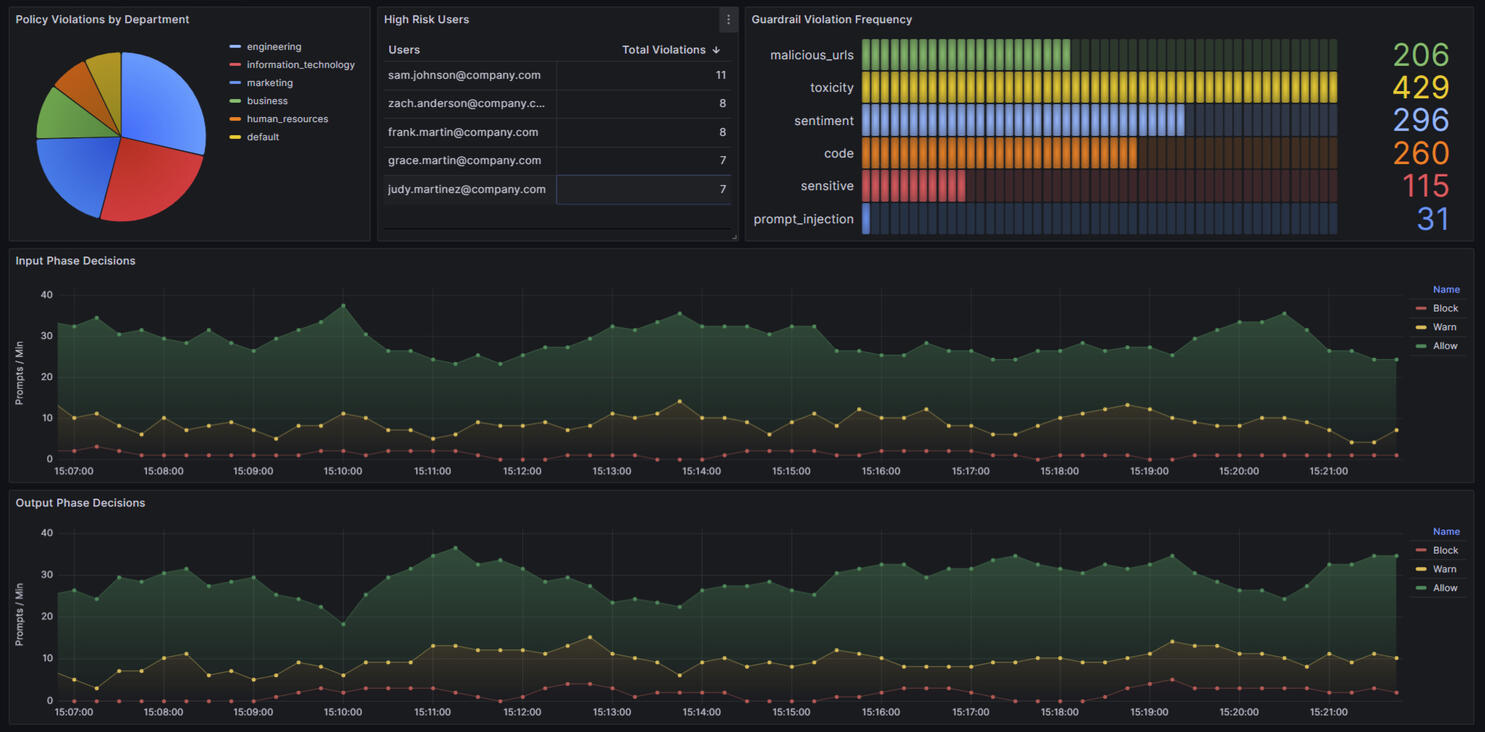Viewport: 1485px width, 732px height.
Task: Click the Block series marker in Input Phase legend
Action: pyautogui.click(x=1421, y=309)
